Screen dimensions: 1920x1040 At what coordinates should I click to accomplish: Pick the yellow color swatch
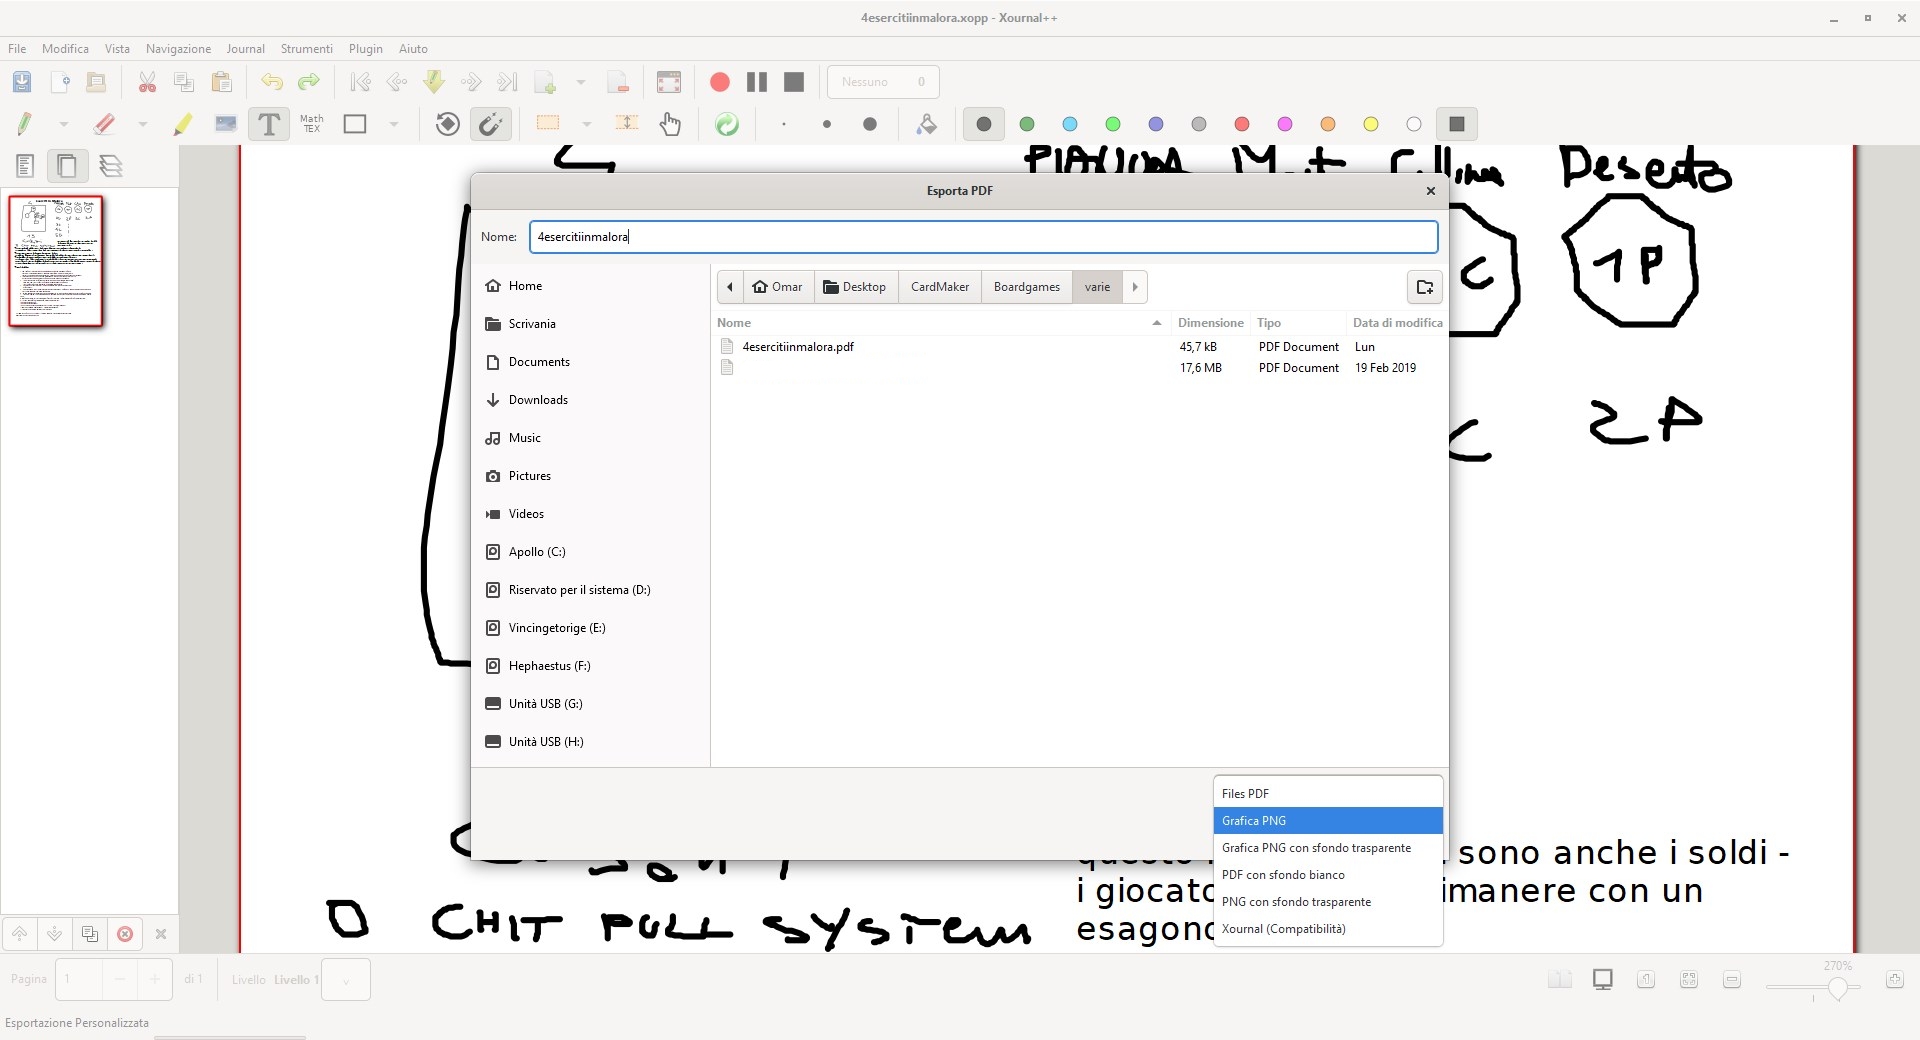pyautogui.click(x=1371, y=124)
